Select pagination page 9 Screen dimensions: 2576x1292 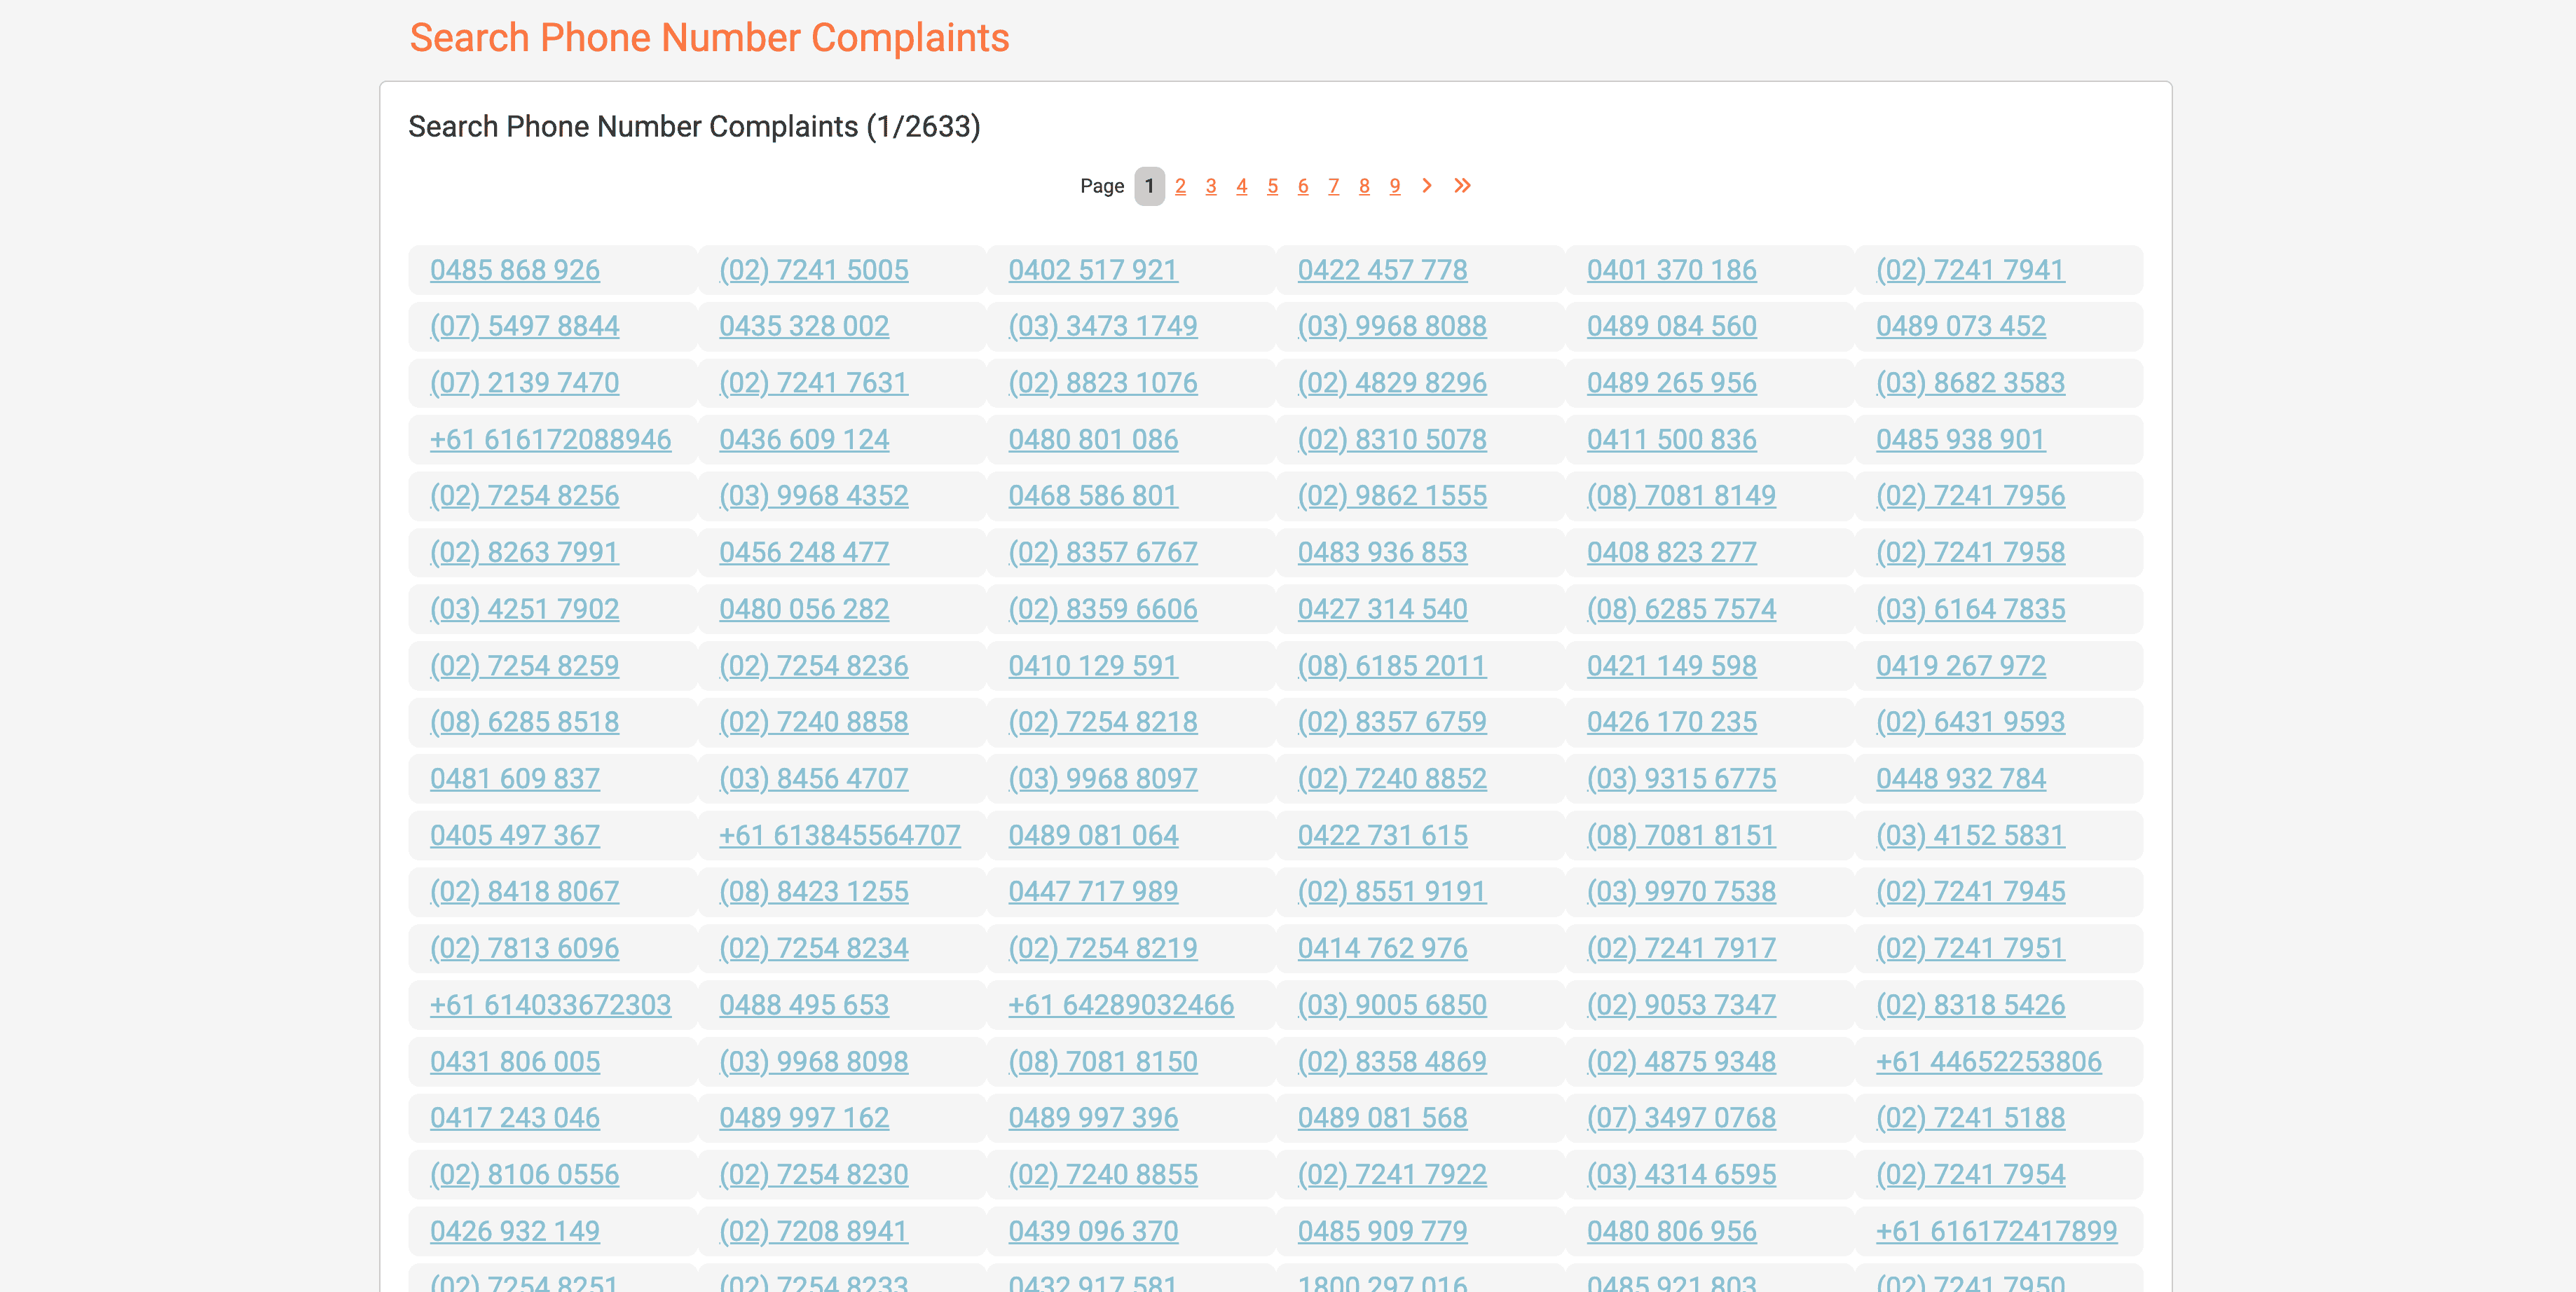pyautogui.click(x=1395, y=187)
